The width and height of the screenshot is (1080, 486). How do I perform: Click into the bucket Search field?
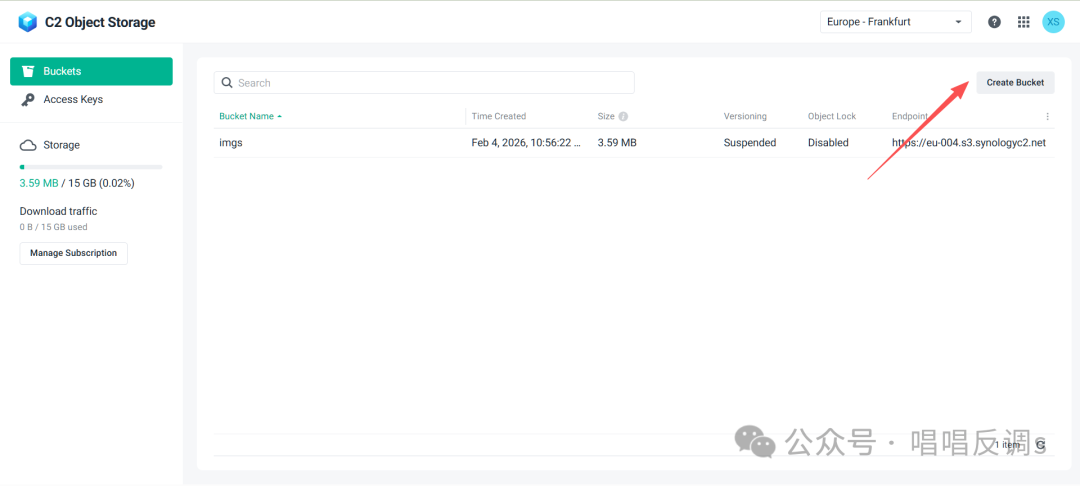click(x=430, y=83)
